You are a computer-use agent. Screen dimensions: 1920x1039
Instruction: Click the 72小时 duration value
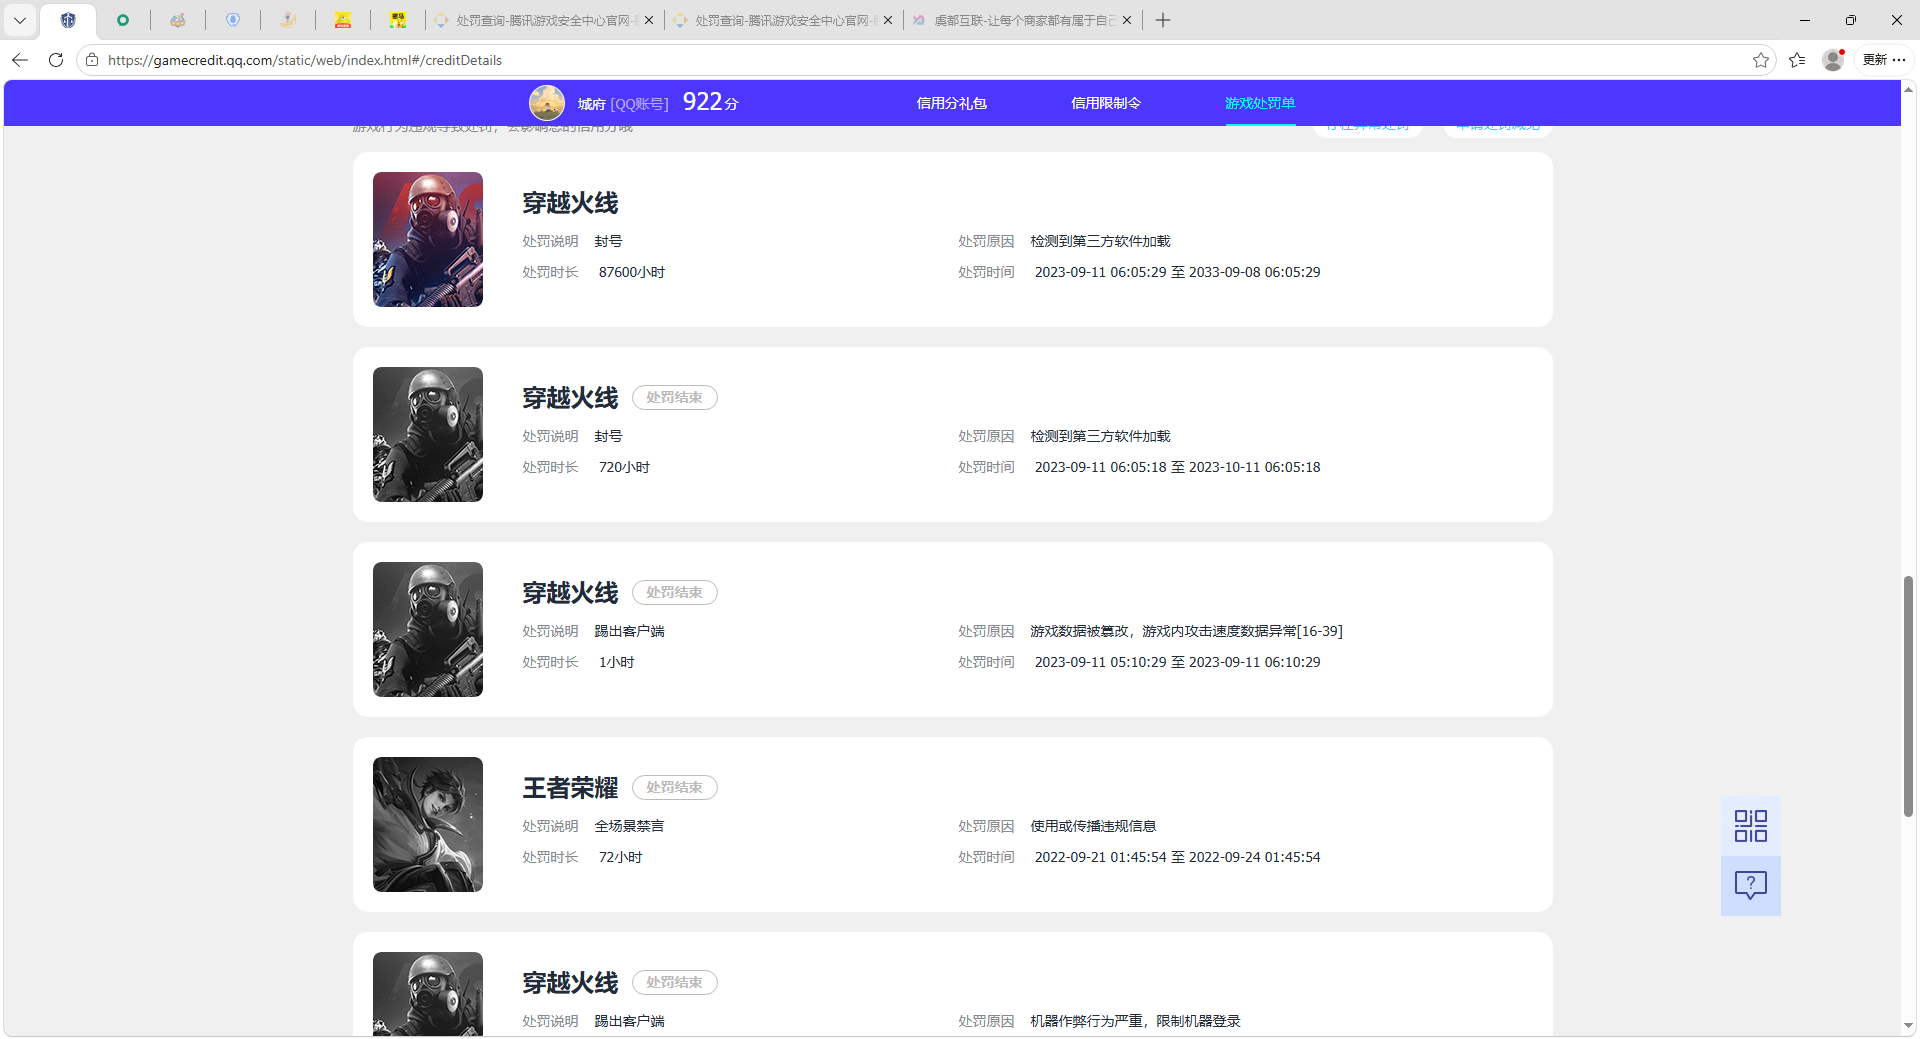[x=620, y=857]
